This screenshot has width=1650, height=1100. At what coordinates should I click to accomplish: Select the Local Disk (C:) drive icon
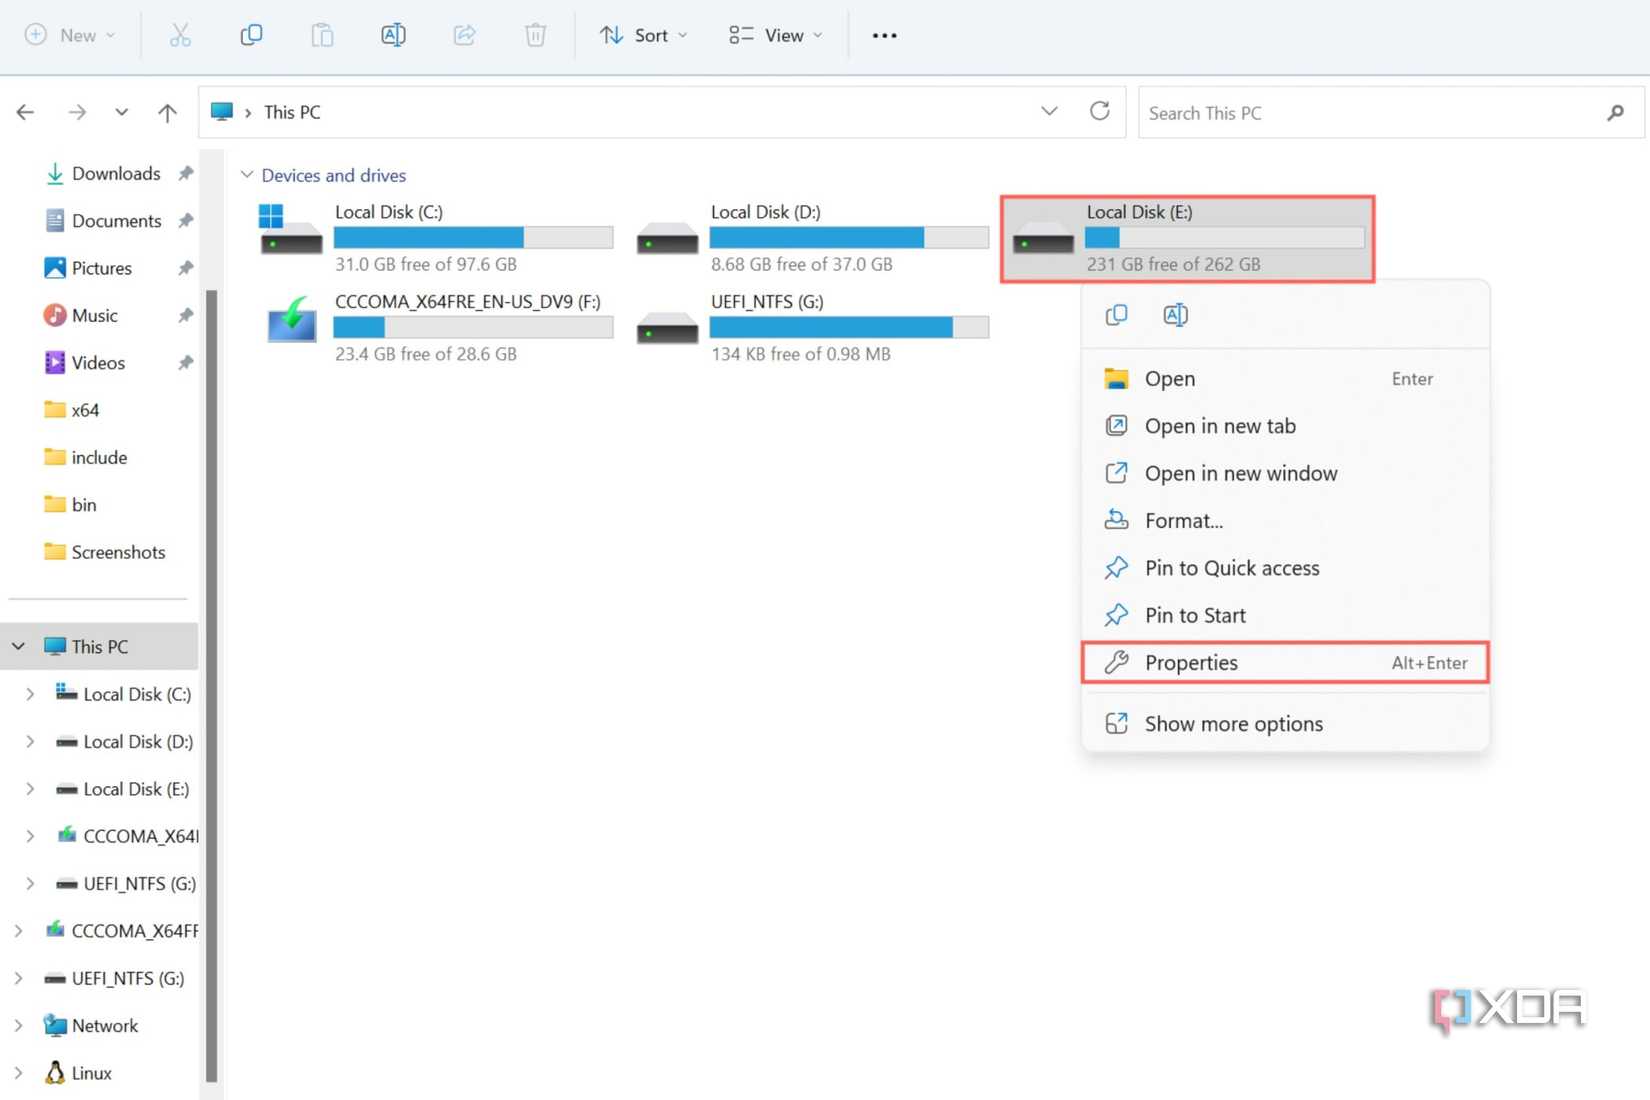(290, 230)
